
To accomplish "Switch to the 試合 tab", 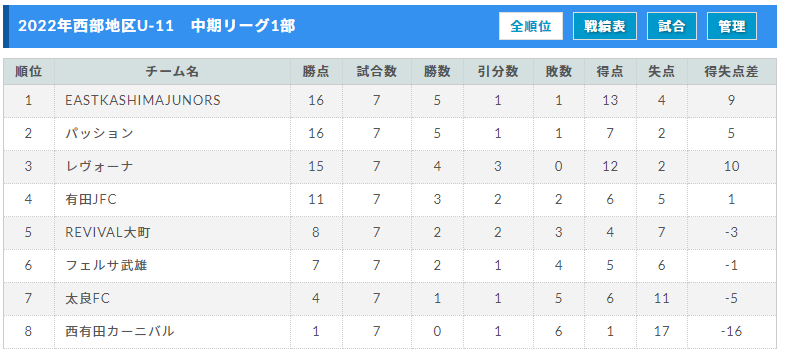I will [672, 26].
